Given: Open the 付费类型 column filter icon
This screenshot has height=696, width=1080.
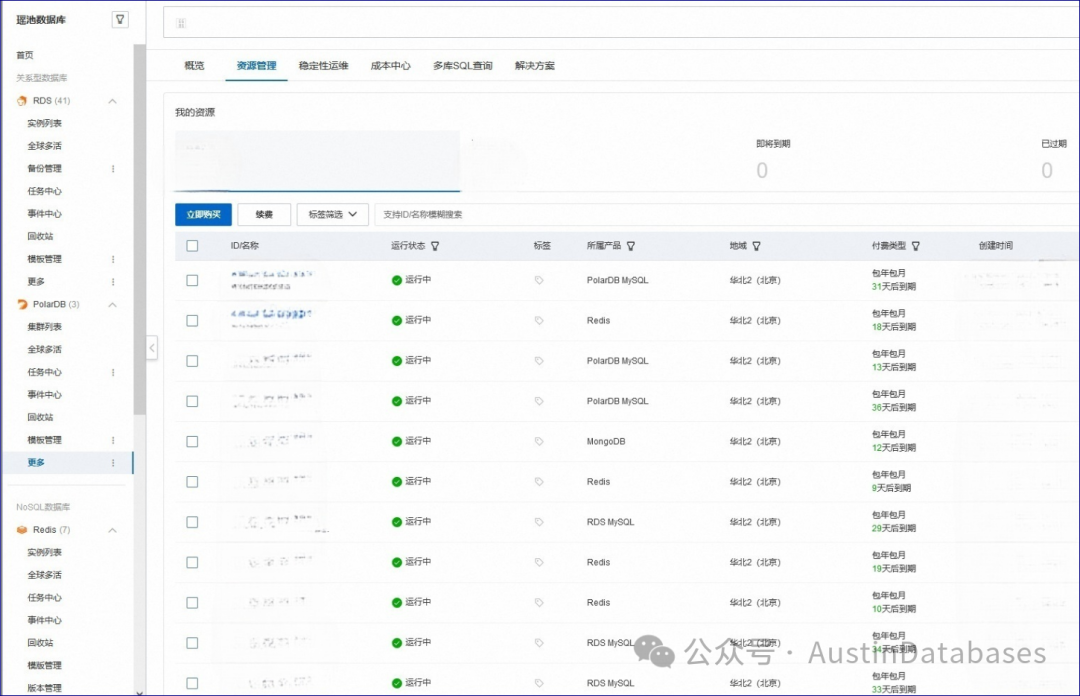Looking at the screenshot, I should pos(915,246).
